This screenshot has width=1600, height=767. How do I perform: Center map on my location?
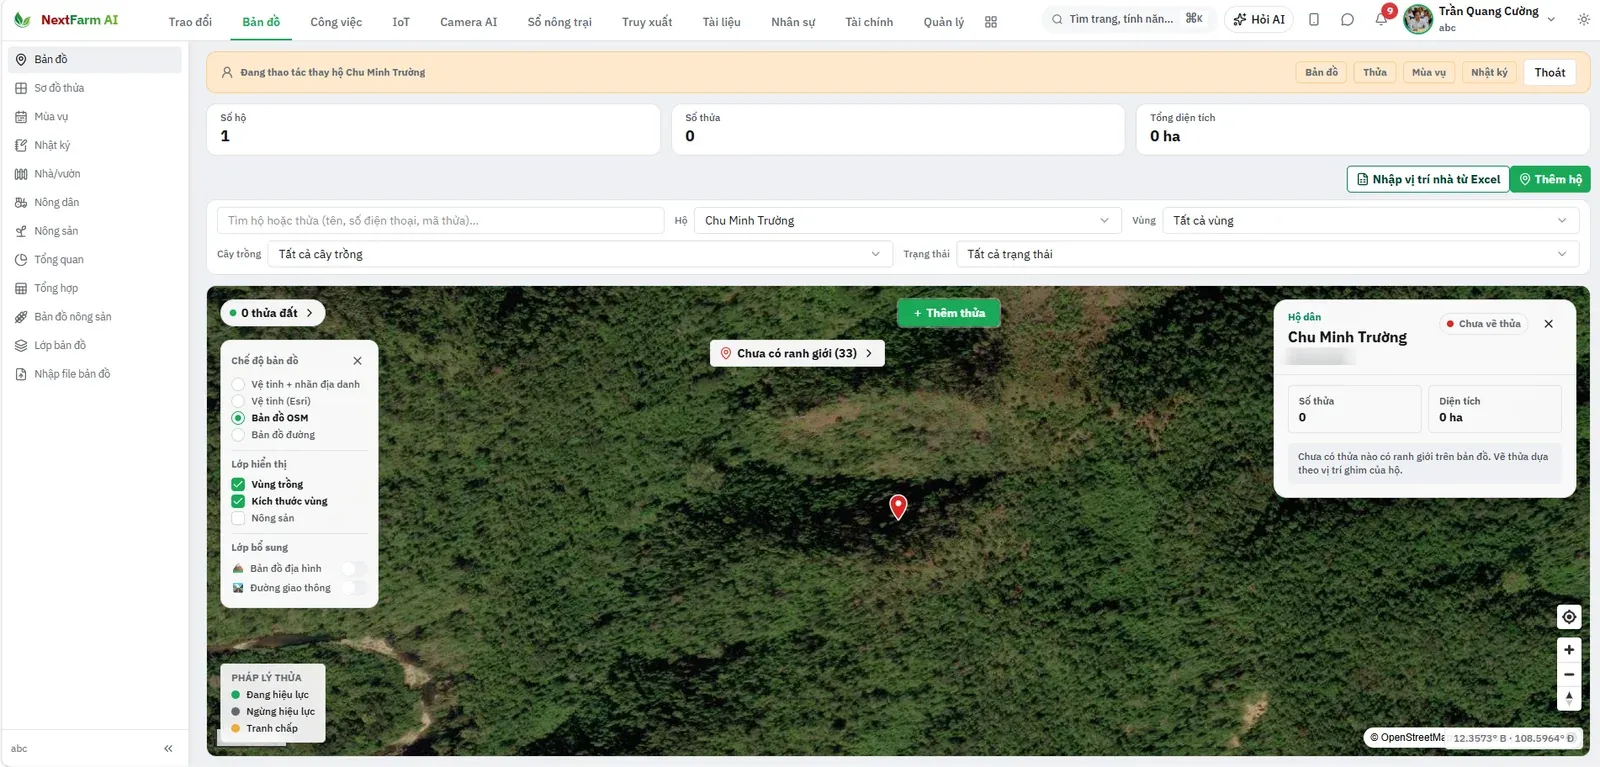coord(1569,616)
